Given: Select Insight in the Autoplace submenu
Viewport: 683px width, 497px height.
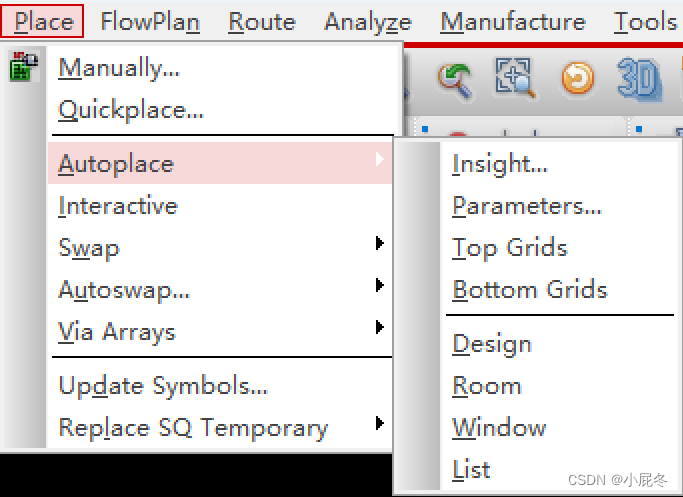Looking at the screenshot, I should 500,165.
